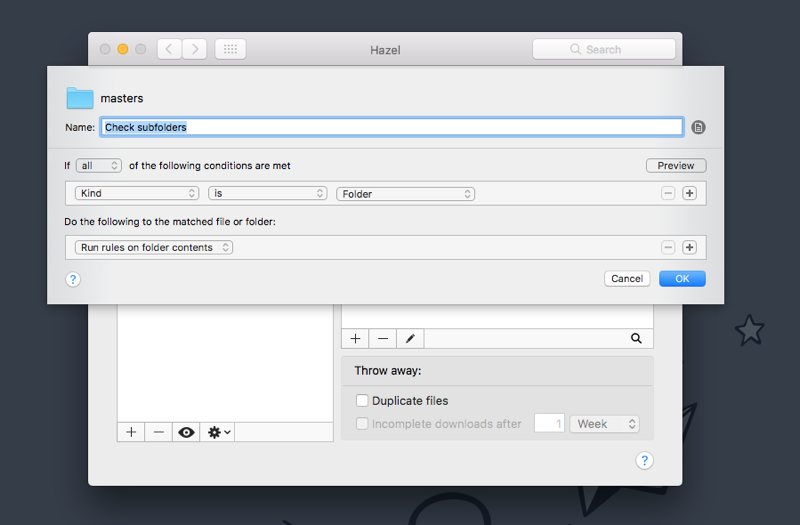Click the add rule plus button

355,338
